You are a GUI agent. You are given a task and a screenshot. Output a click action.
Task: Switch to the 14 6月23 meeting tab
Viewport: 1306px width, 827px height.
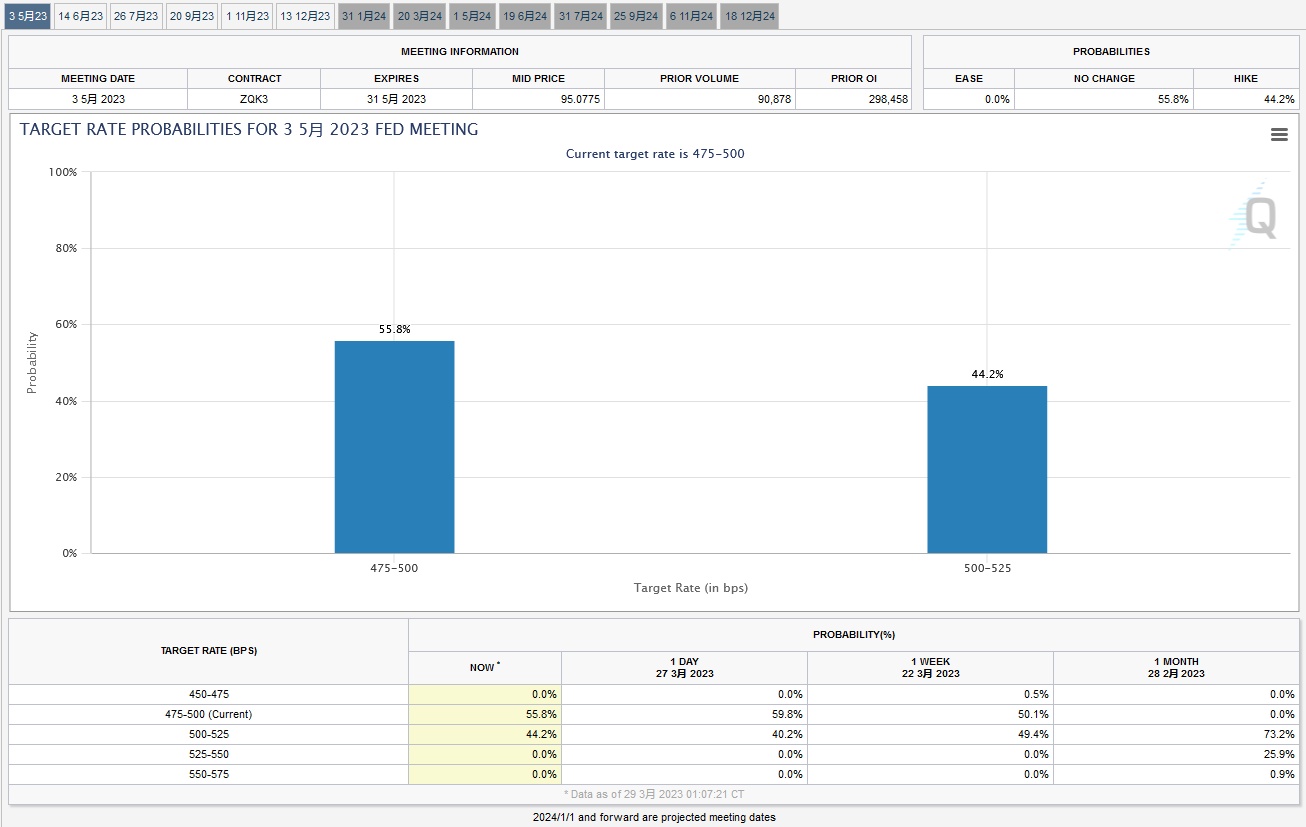(80, 16)
